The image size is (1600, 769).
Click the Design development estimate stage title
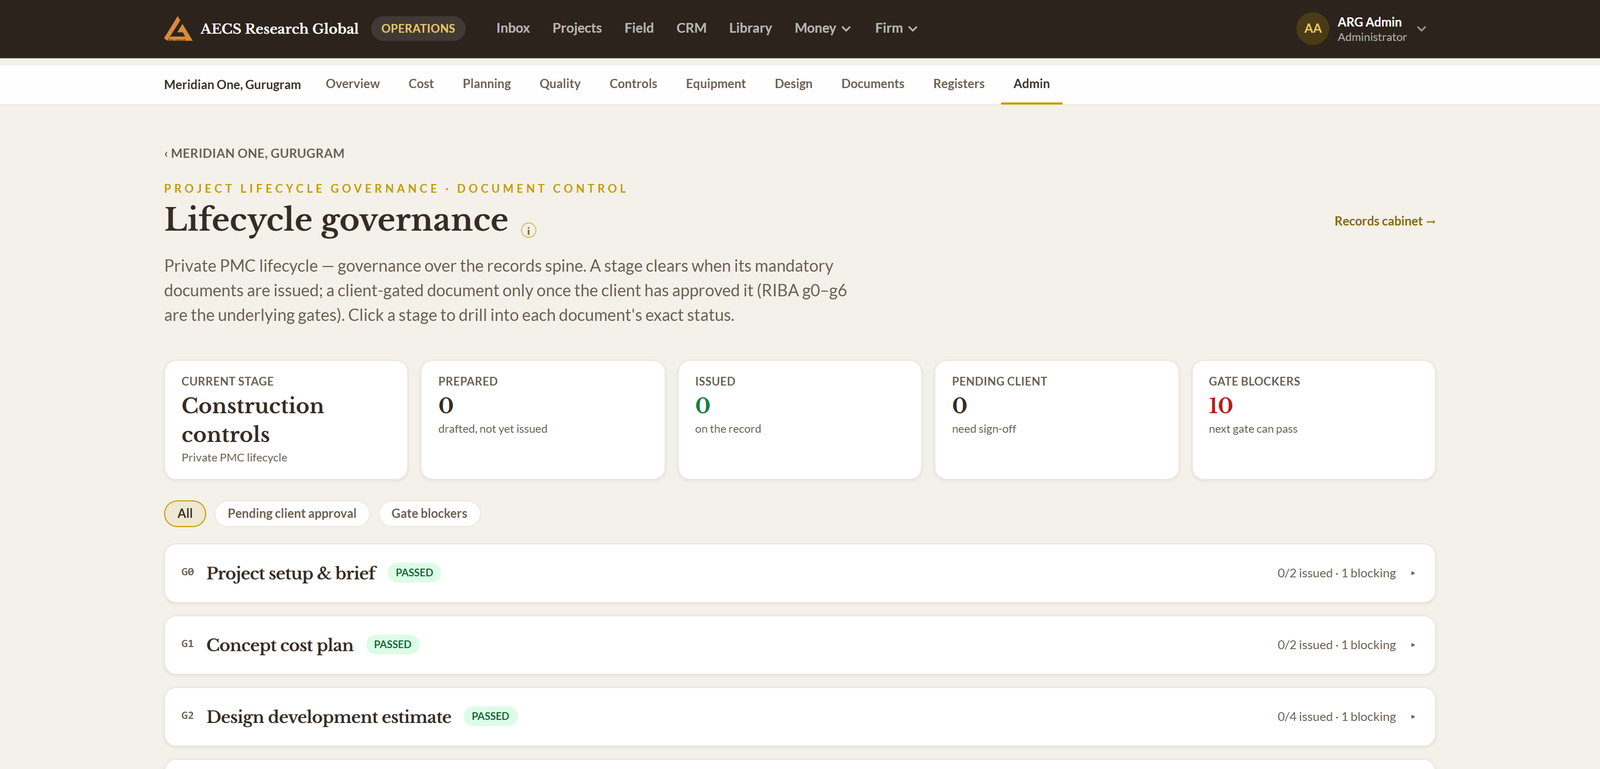(x=329, y=717)
